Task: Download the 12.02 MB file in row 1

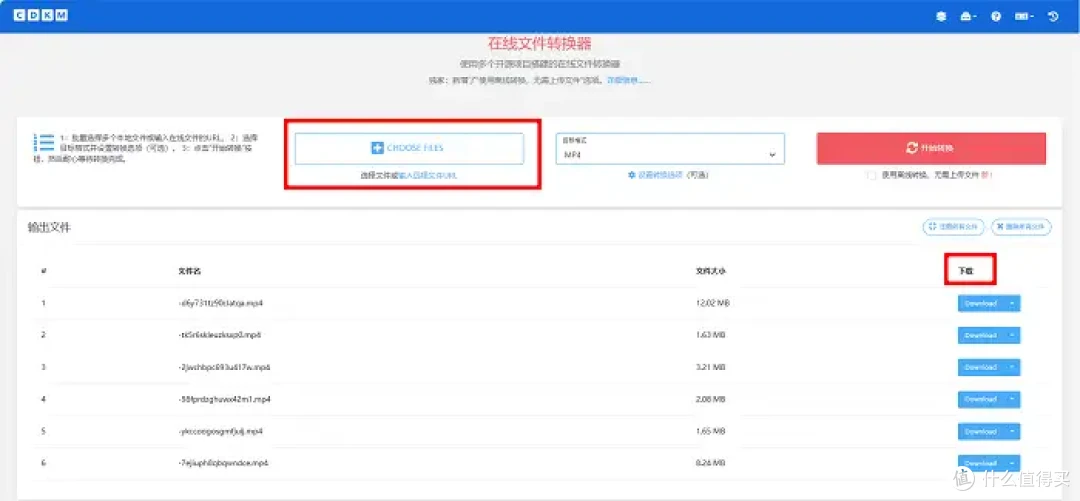Action: pyautogui.click(x=981, y=303)
